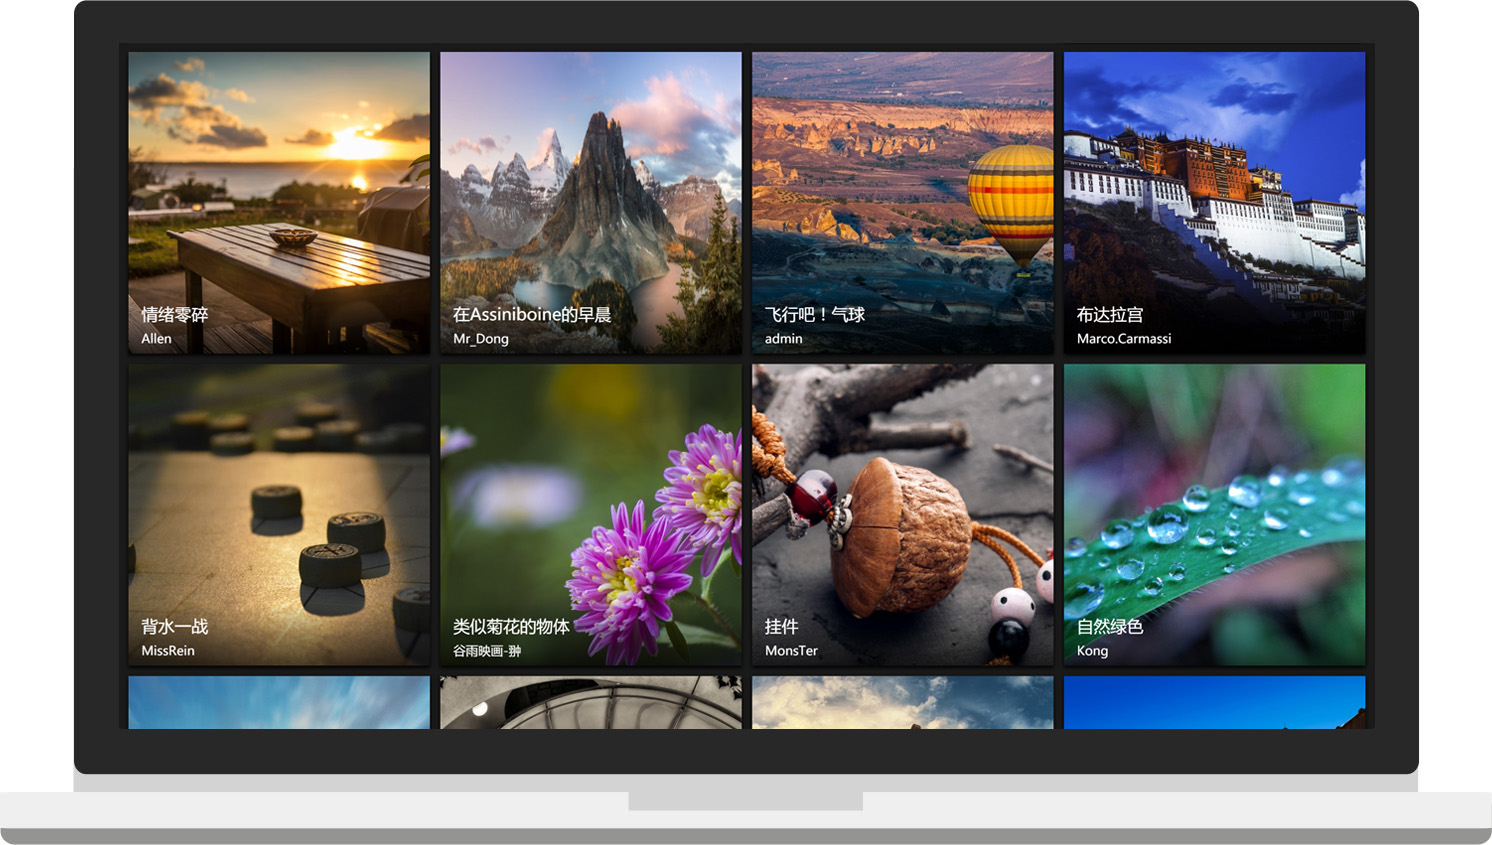Screen dimensions: 1492x845
Task: Select author name "MissRein"
Action: click(x=168, y=651)
